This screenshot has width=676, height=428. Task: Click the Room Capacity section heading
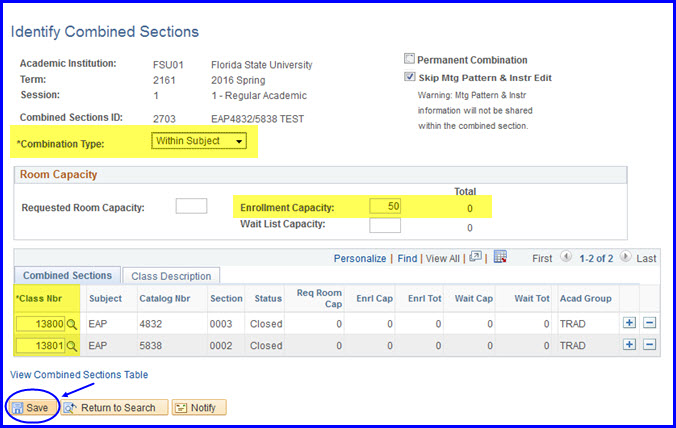(58, 175)
